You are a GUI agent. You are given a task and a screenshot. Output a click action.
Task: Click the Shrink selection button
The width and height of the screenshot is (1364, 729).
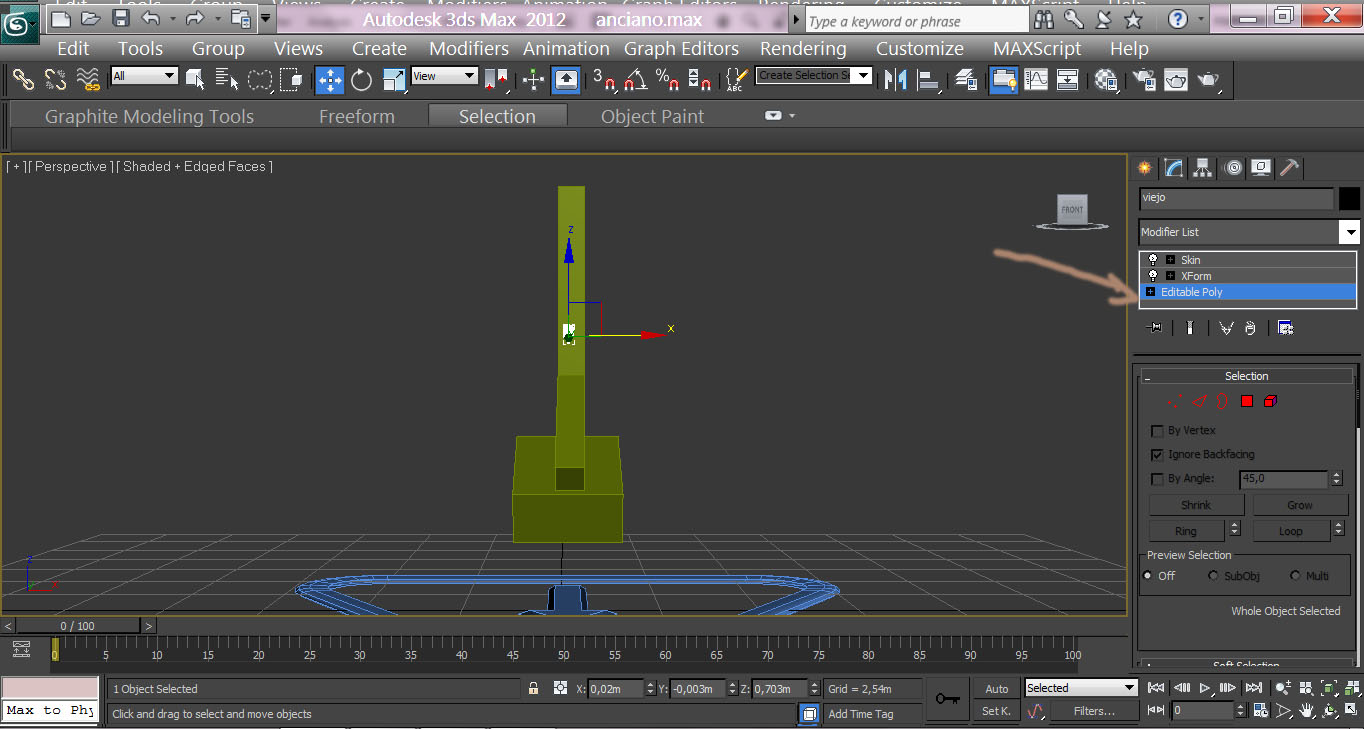(1196, 505)
